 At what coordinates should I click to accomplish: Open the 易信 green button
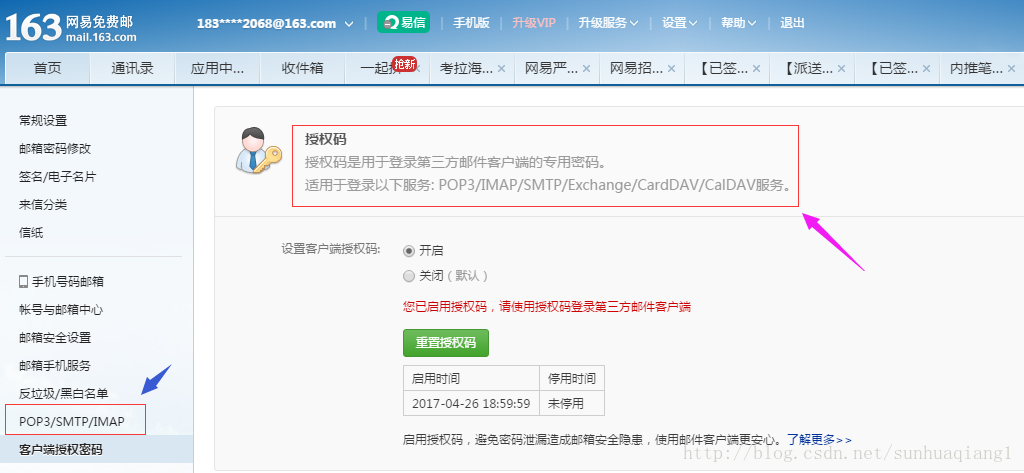click(x=403, y=23)
